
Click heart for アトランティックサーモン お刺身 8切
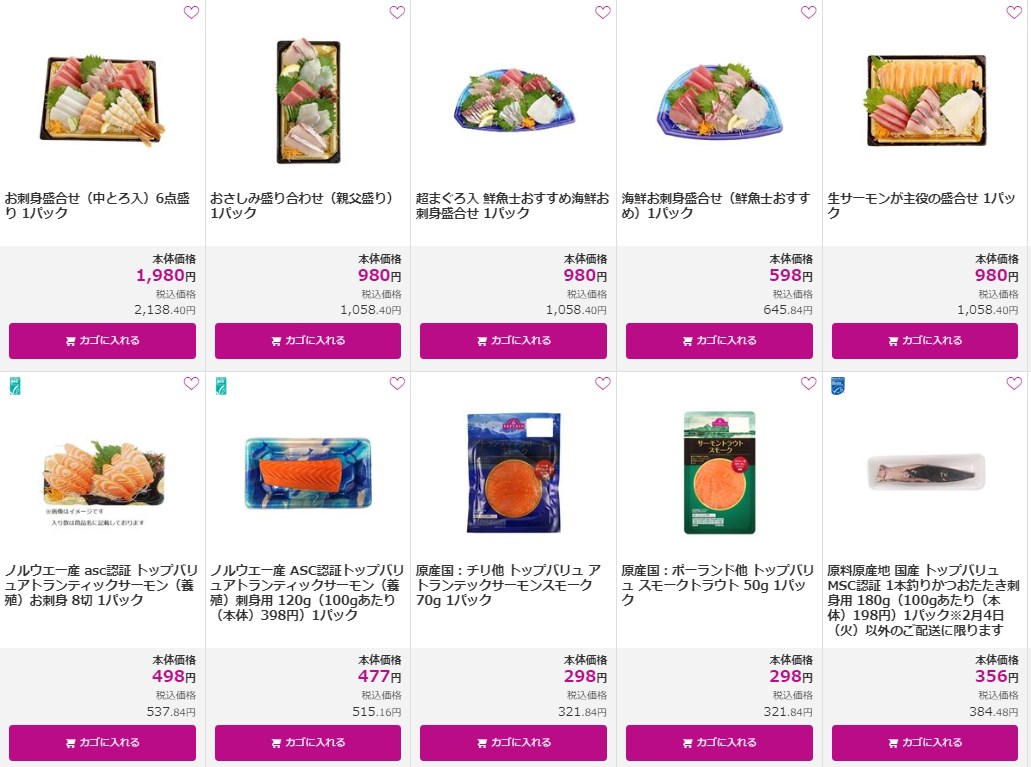[191, 384]
